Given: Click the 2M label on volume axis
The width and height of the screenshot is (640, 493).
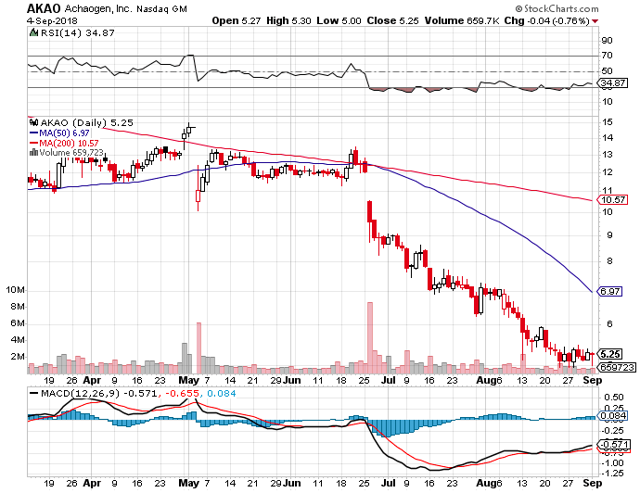Looking at the screenshot, I should click(18, 357).
